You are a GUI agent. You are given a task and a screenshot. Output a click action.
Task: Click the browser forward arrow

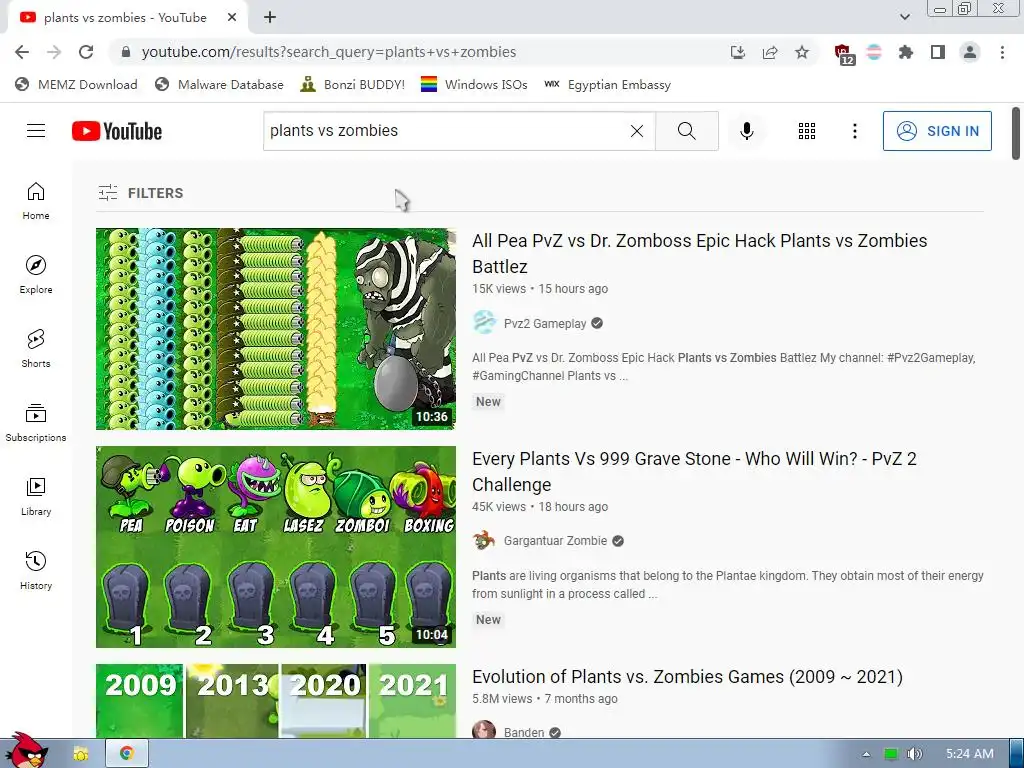click(54, 52)
